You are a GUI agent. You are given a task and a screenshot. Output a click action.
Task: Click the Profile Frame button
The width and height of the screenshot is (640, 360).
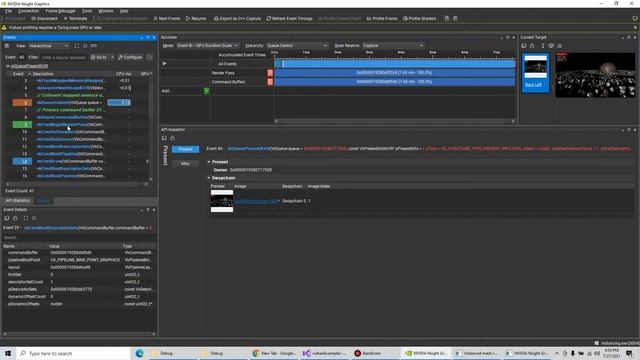pyautogui.click(x=382, y=18)
